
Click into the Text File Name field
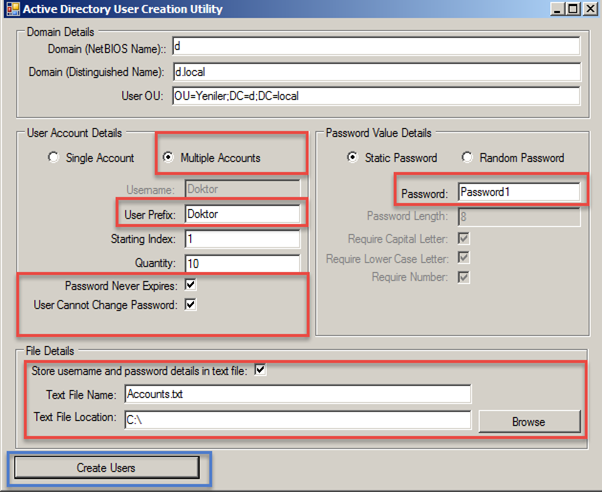coord(298,394)
